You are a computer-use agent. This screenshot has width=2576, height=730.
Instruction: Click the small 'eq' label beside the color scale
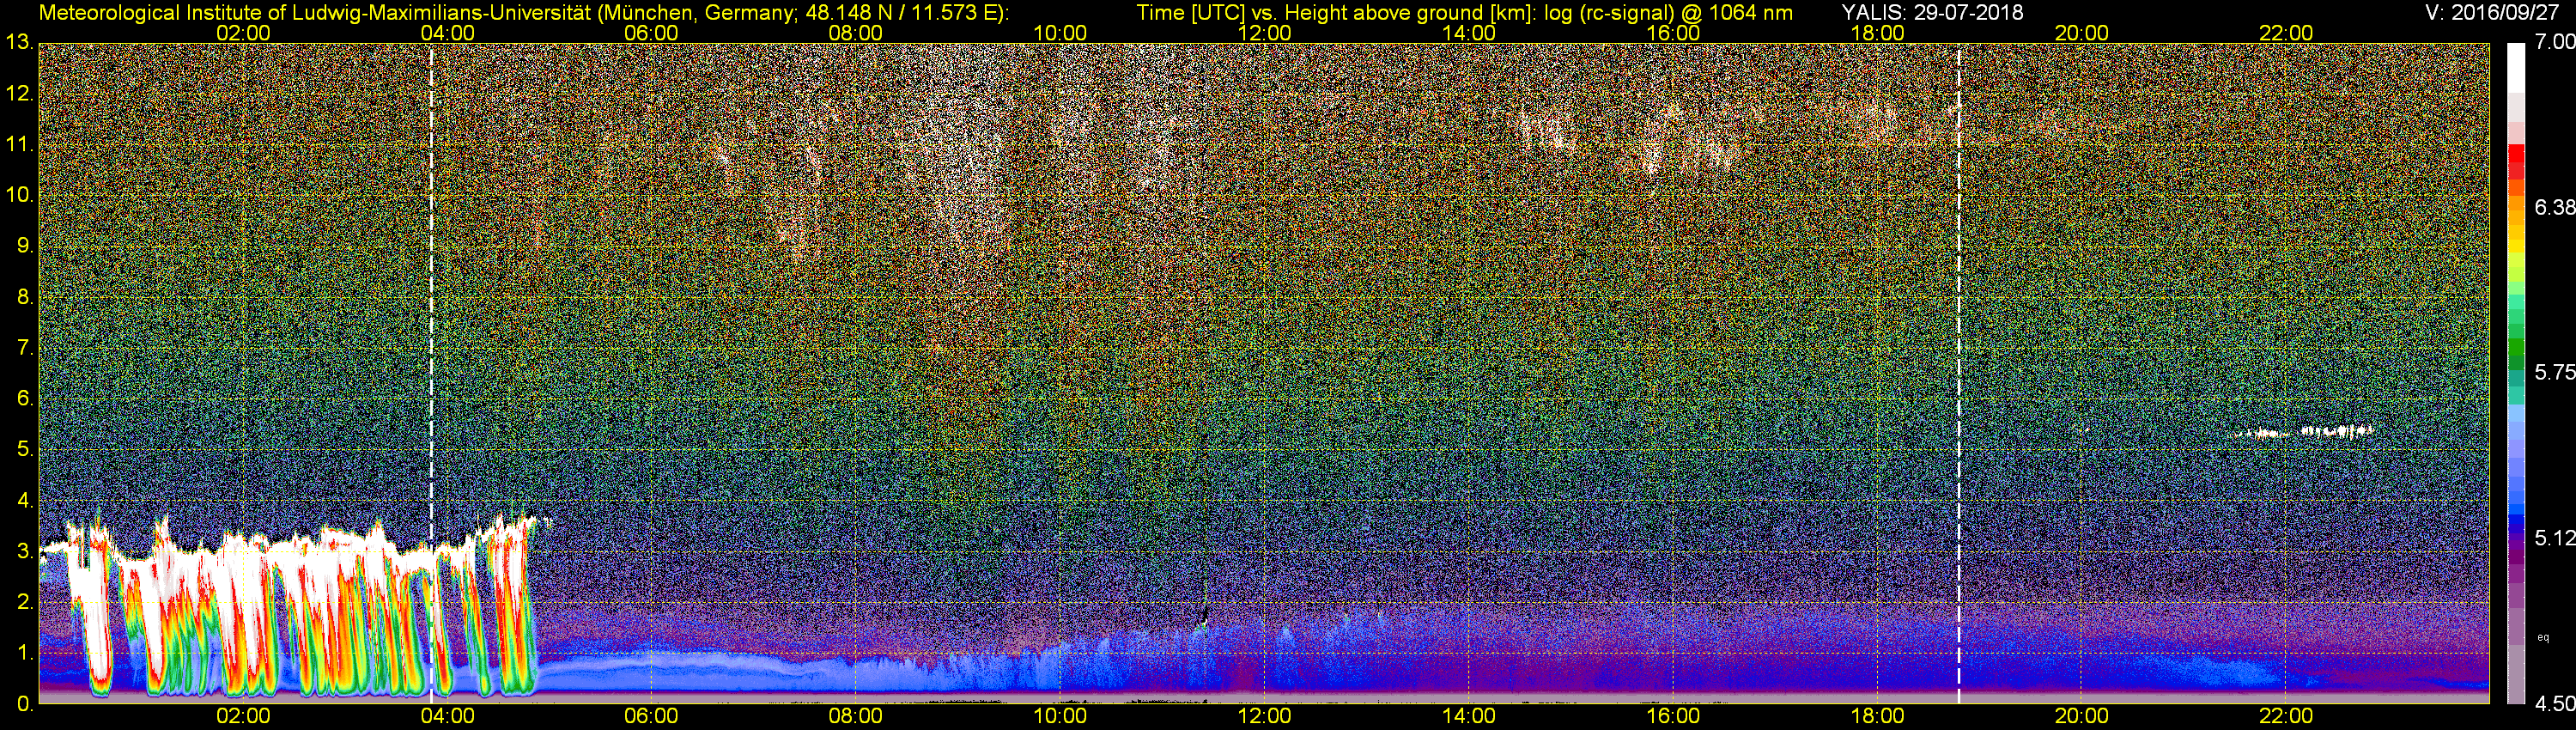2544,637
